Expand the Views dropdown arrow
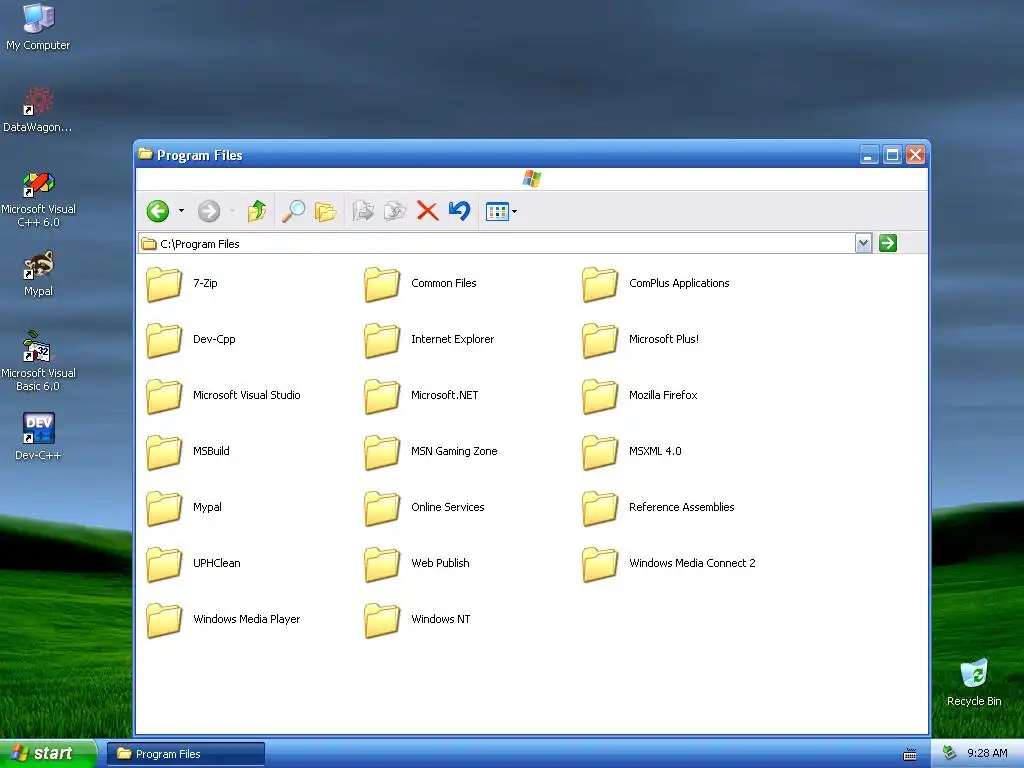Screen dimensions: 1024x768 [x=515, y=212]
